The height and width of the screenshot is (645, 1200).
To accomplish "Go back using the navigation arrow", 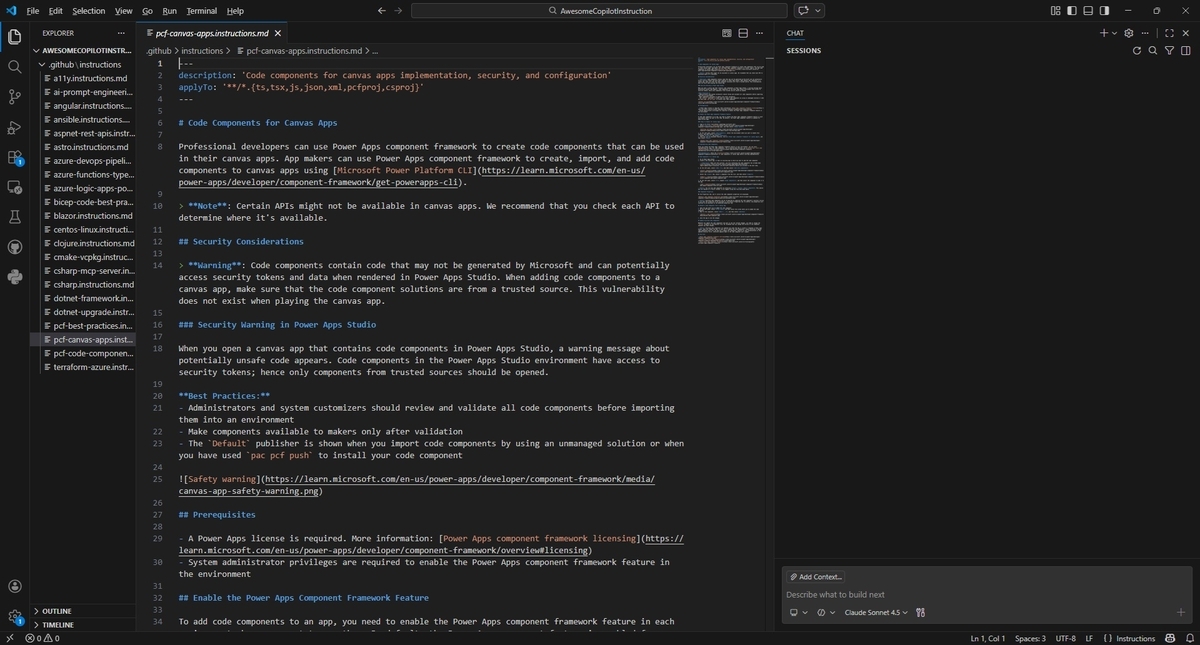I will pos(382,11).
